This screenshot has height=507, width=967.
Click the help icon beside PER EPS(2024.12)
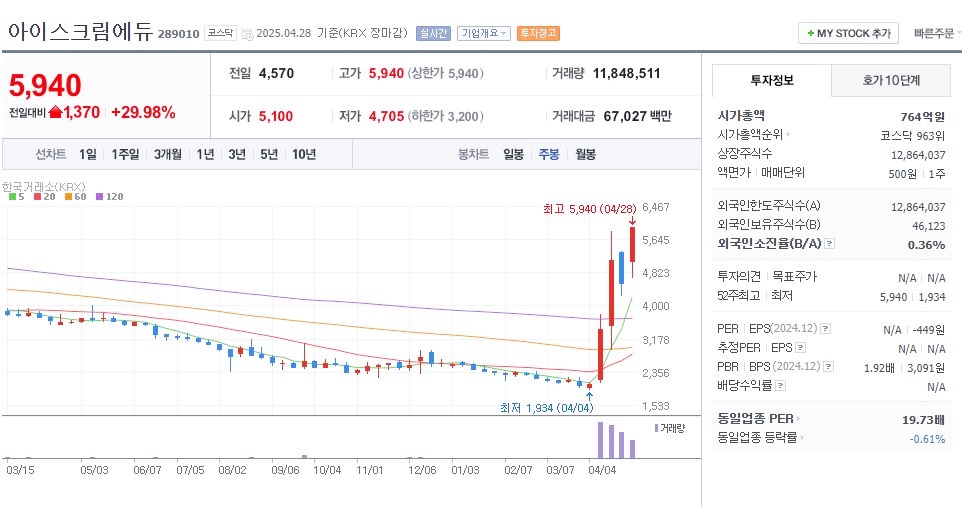pos(825,329)
